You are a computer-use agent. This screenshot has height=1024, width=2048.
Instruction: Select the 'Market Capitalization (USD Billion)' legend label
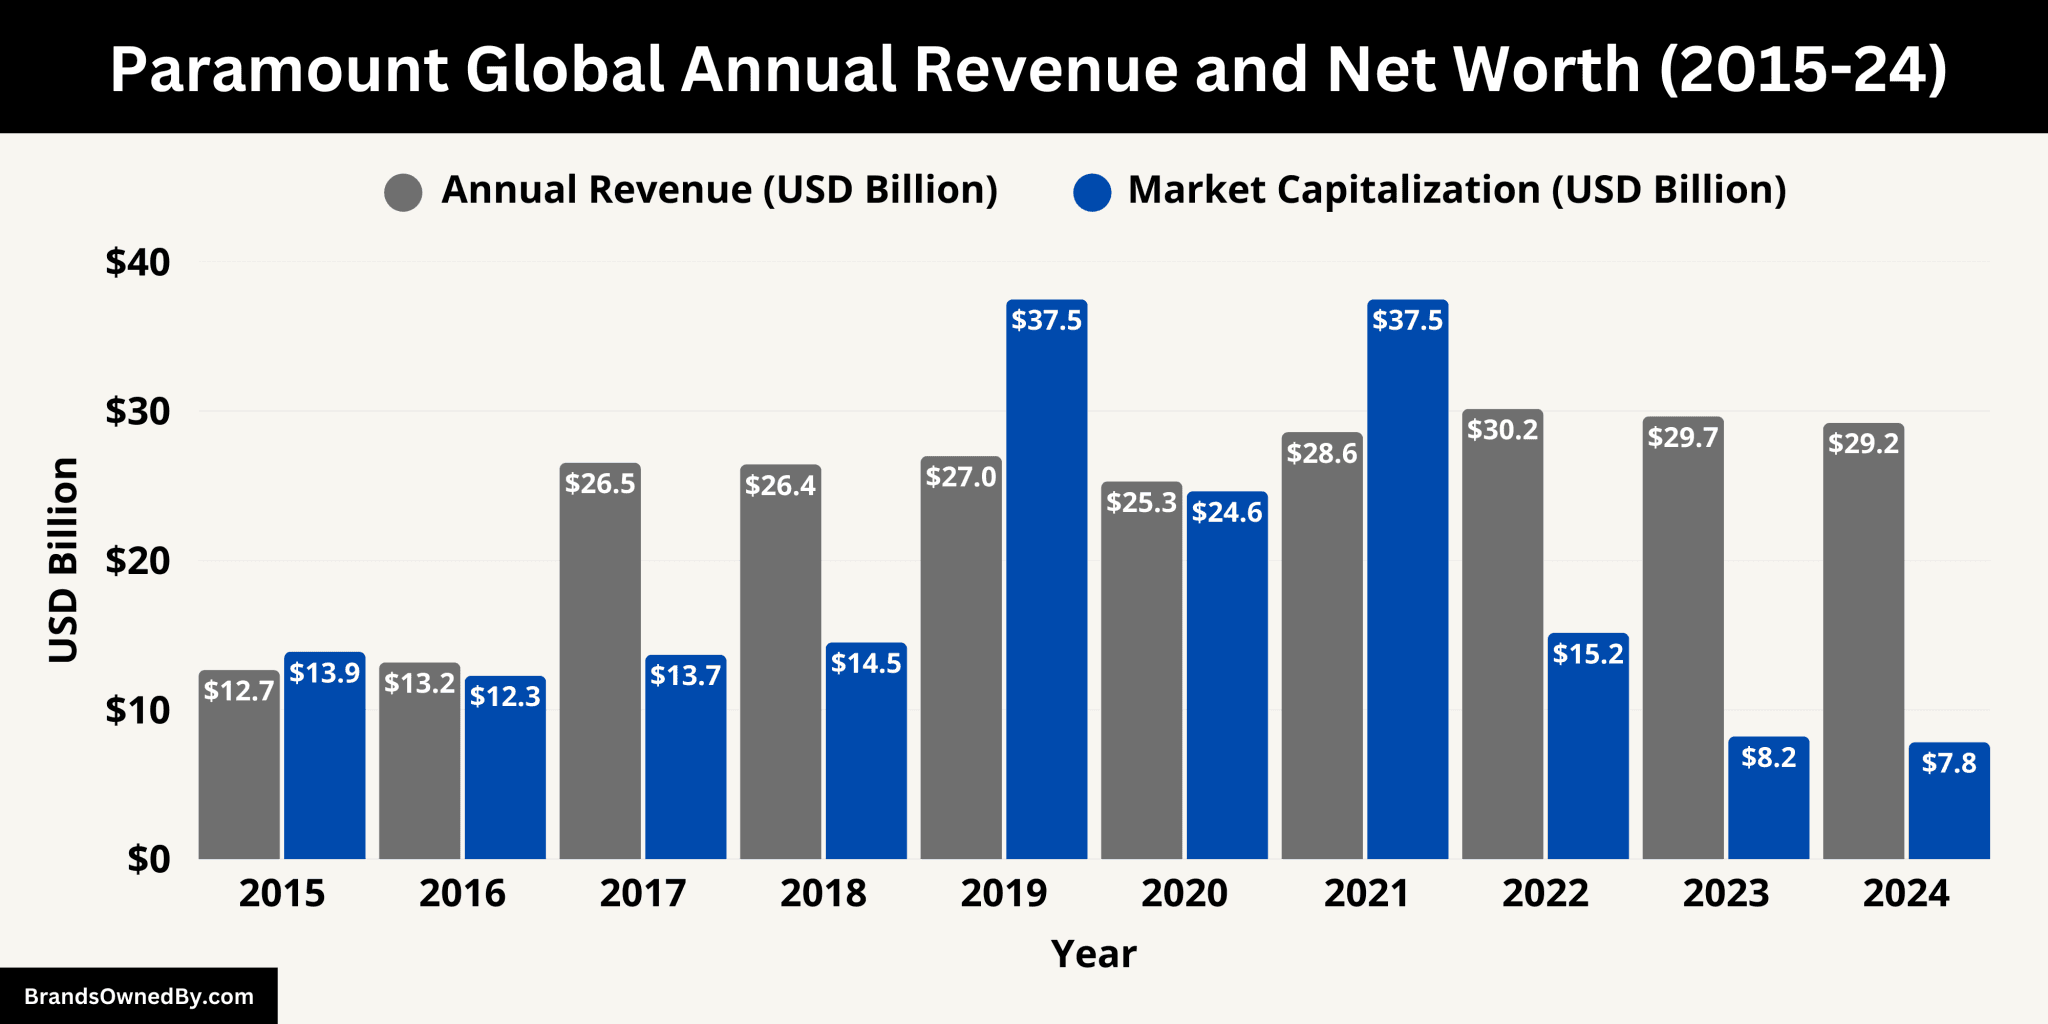[x=1456, y=190]
